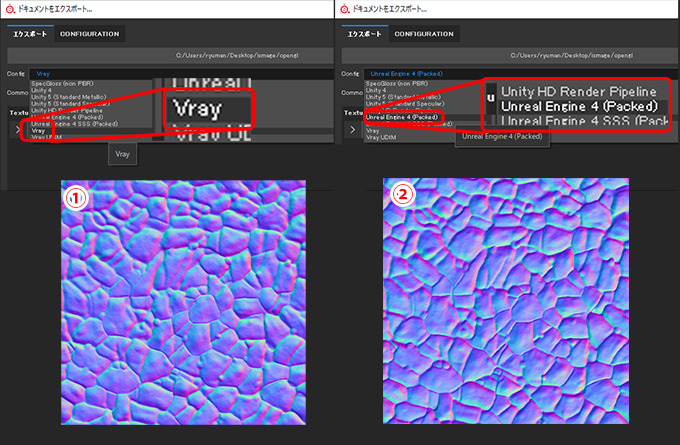Switch to the エクスポート tab in the Vray-config dialog

point(30,34)
